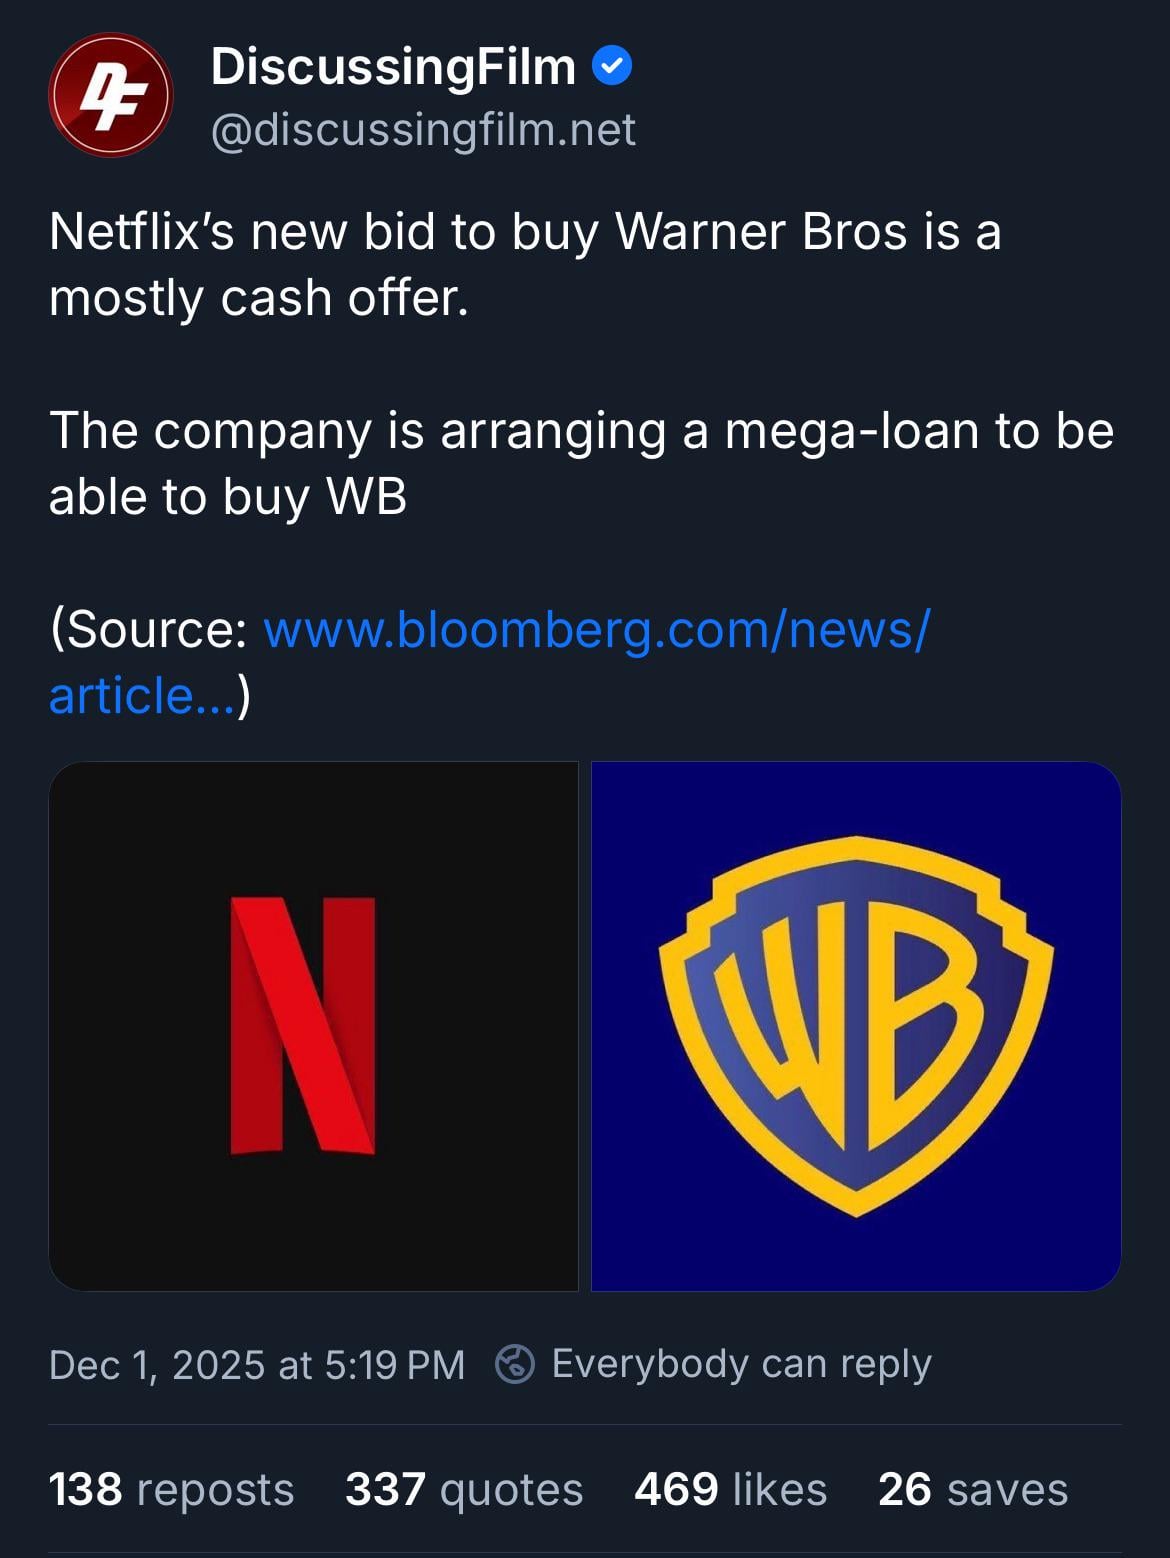Show who gave the 469 likes

coord(730,1489)
